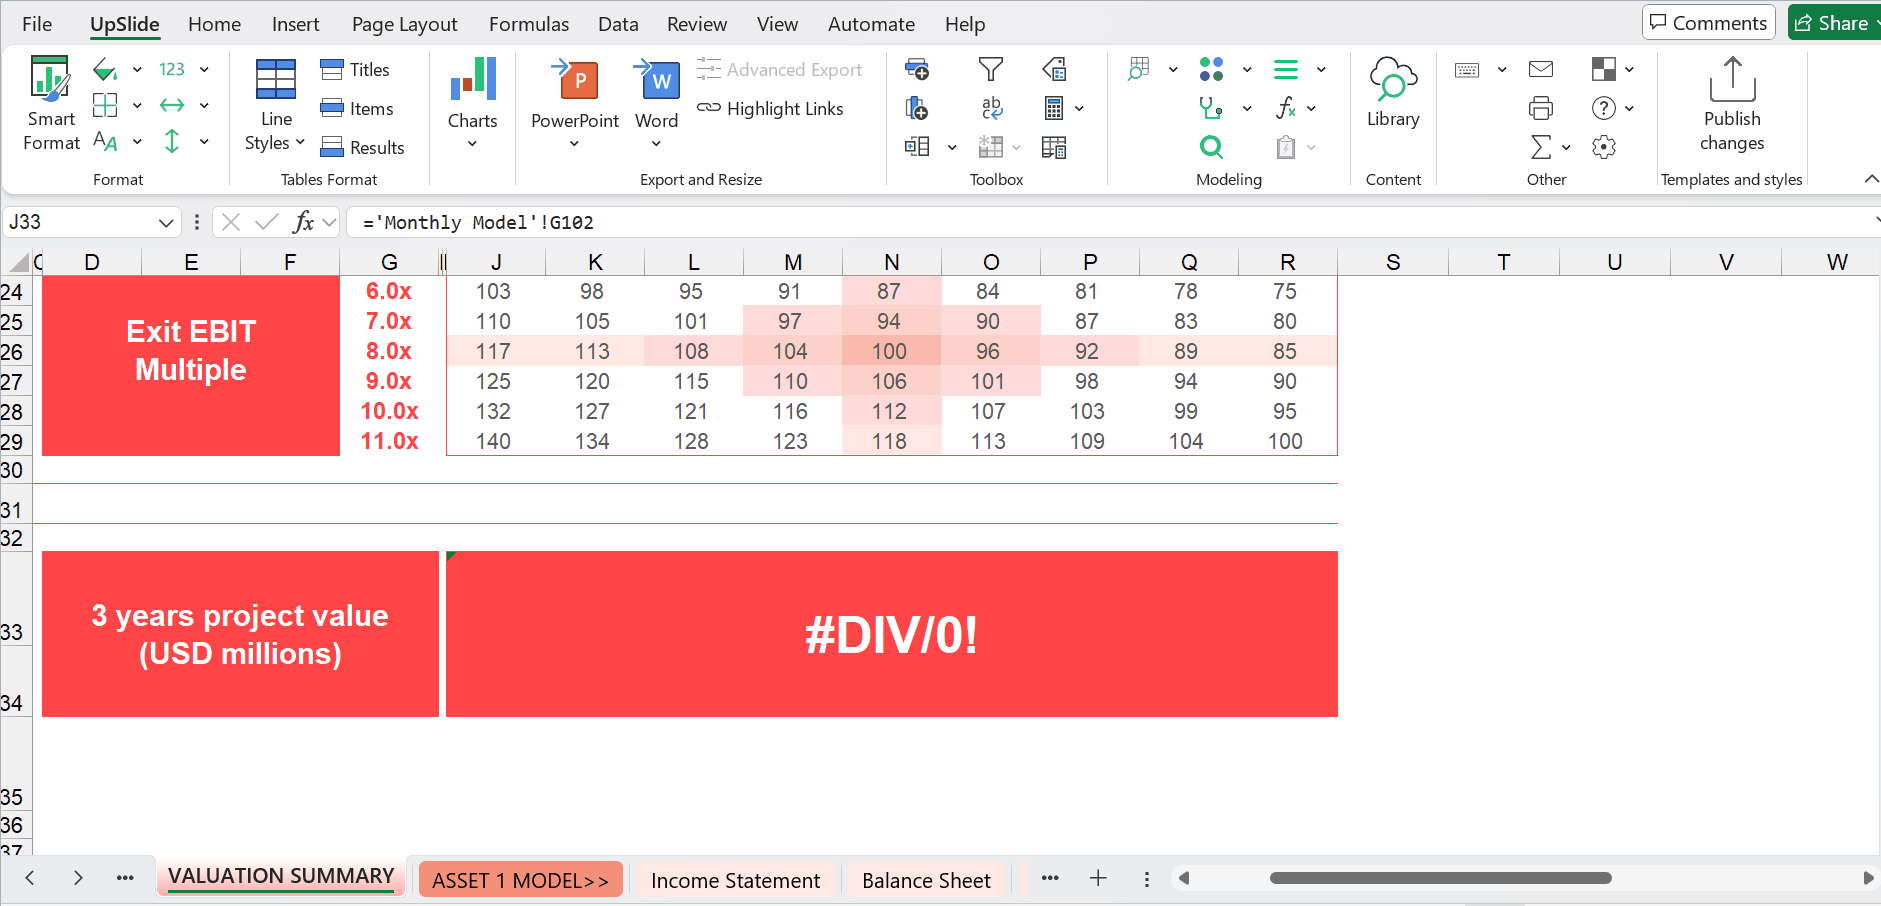Open the Formulas ribbon tab
Image resolution: width=1881 pixels, height=906 pixels.
[528, 24]
